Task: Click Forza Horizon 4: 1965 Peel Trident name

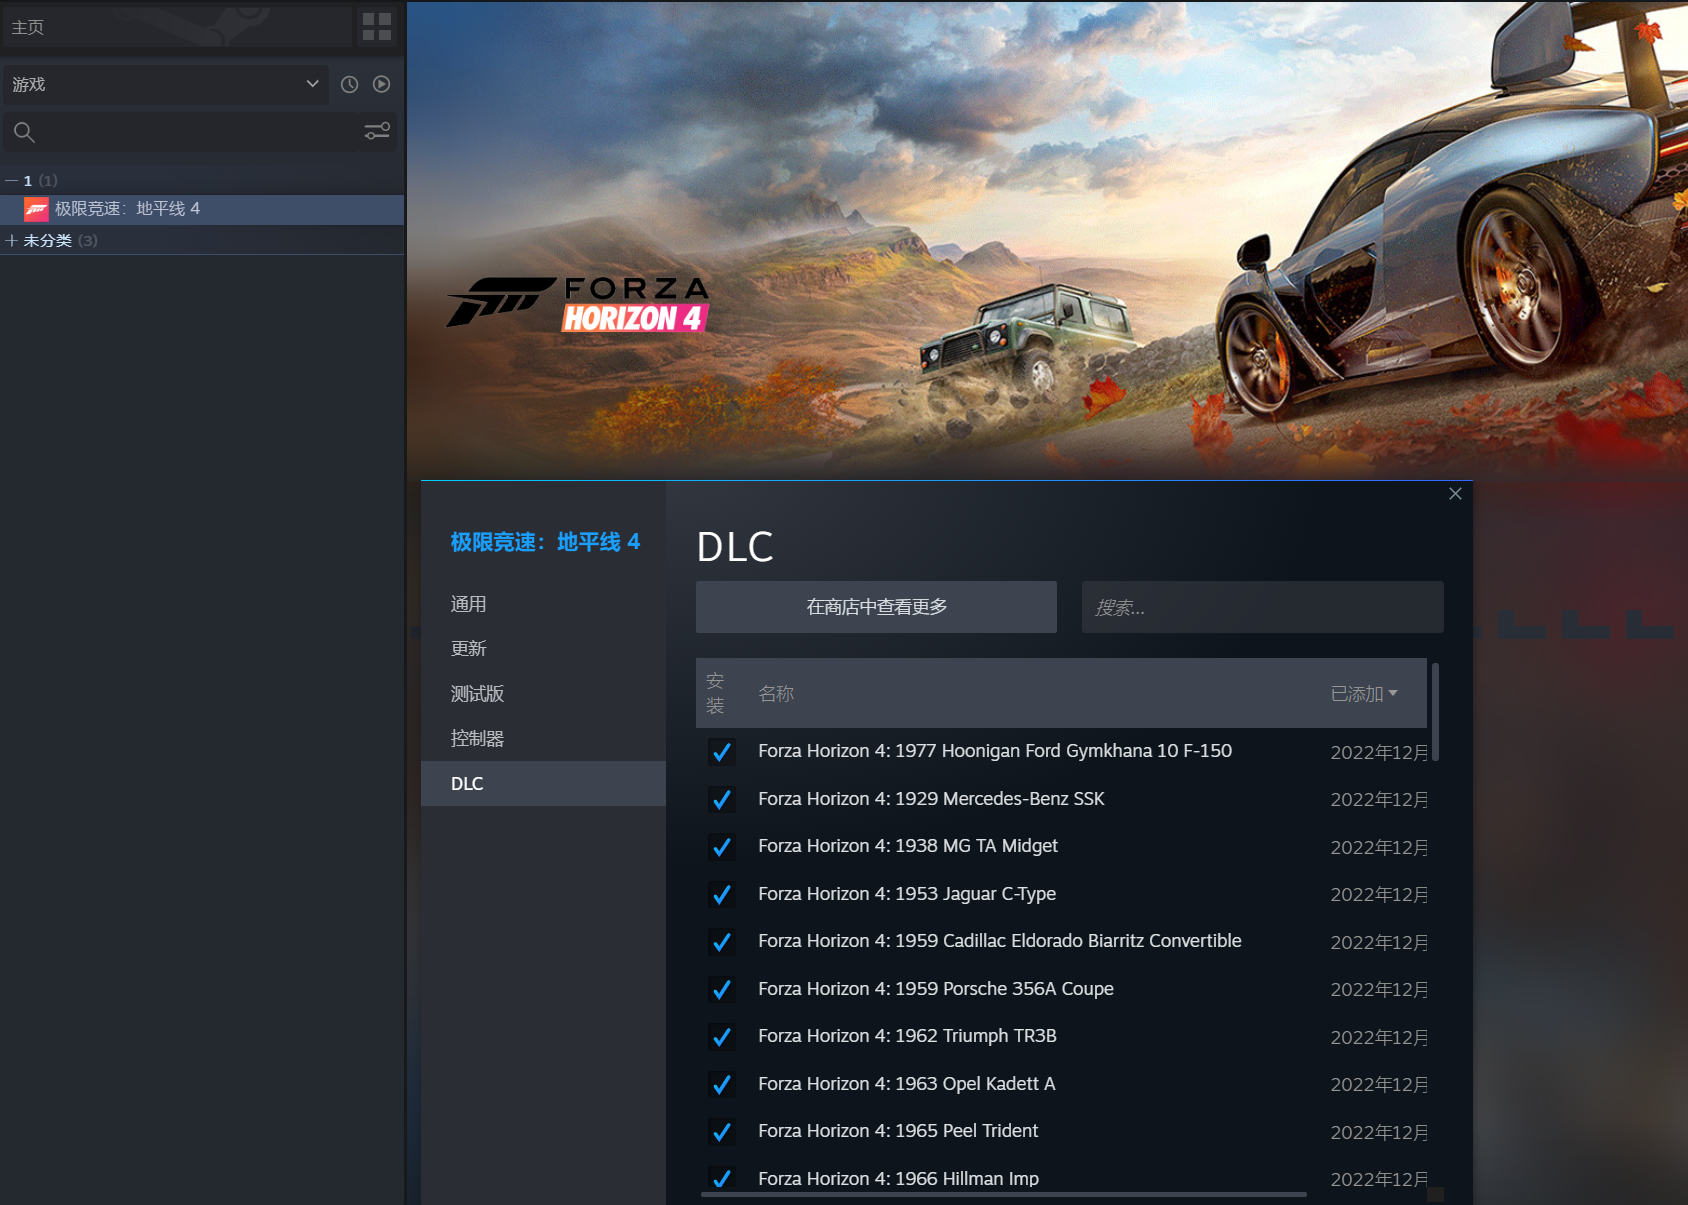Action: (898, 1131)
